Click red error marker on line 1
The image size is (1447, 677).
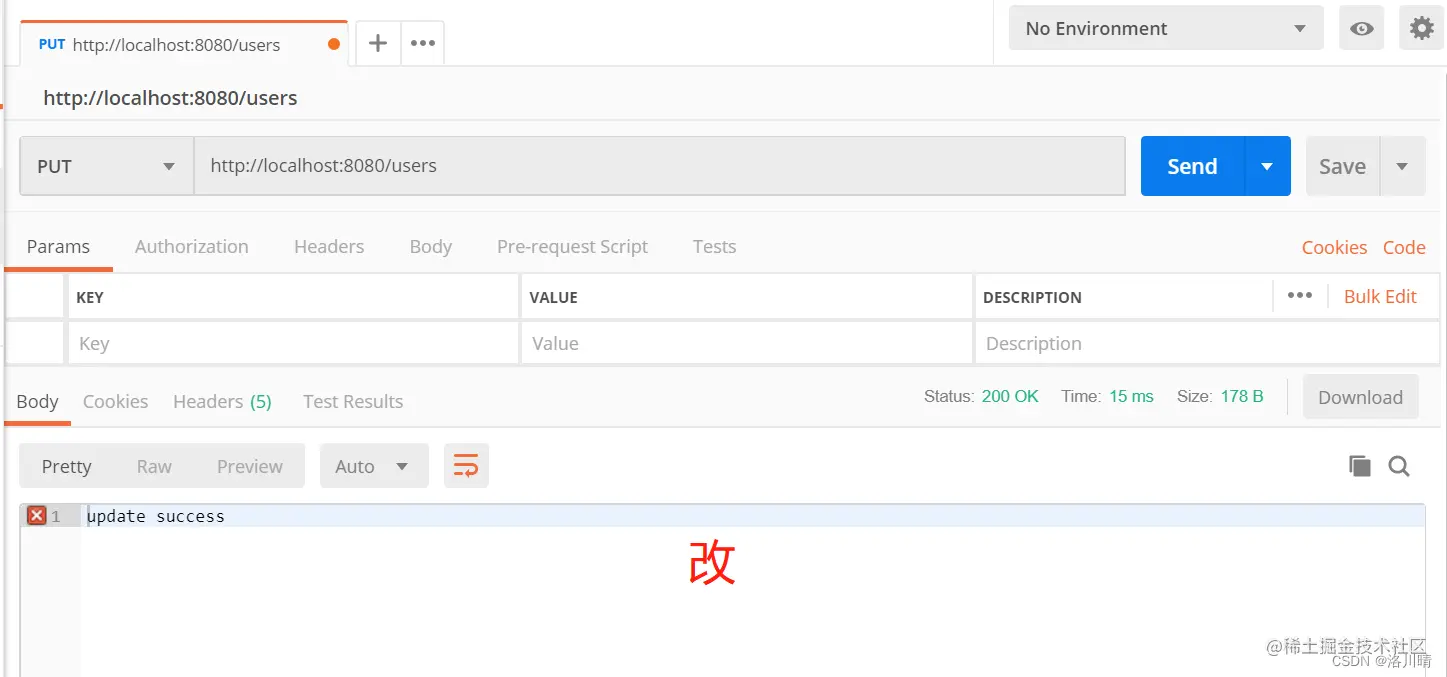click(37, 516)
